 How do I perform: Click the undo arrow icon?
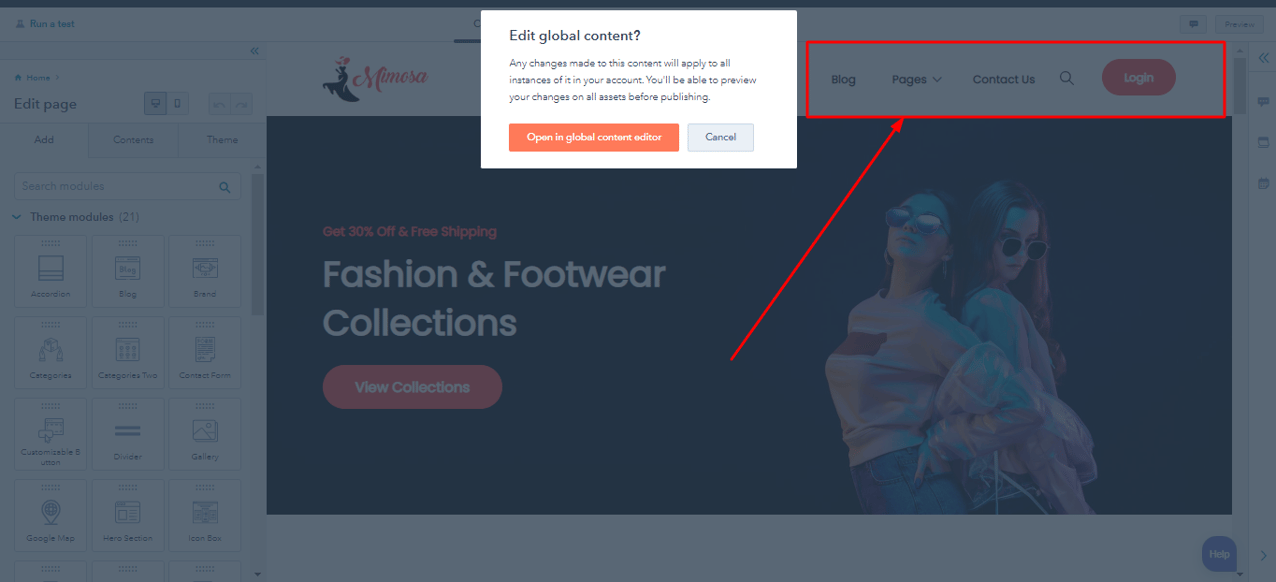tap(219, 104)
